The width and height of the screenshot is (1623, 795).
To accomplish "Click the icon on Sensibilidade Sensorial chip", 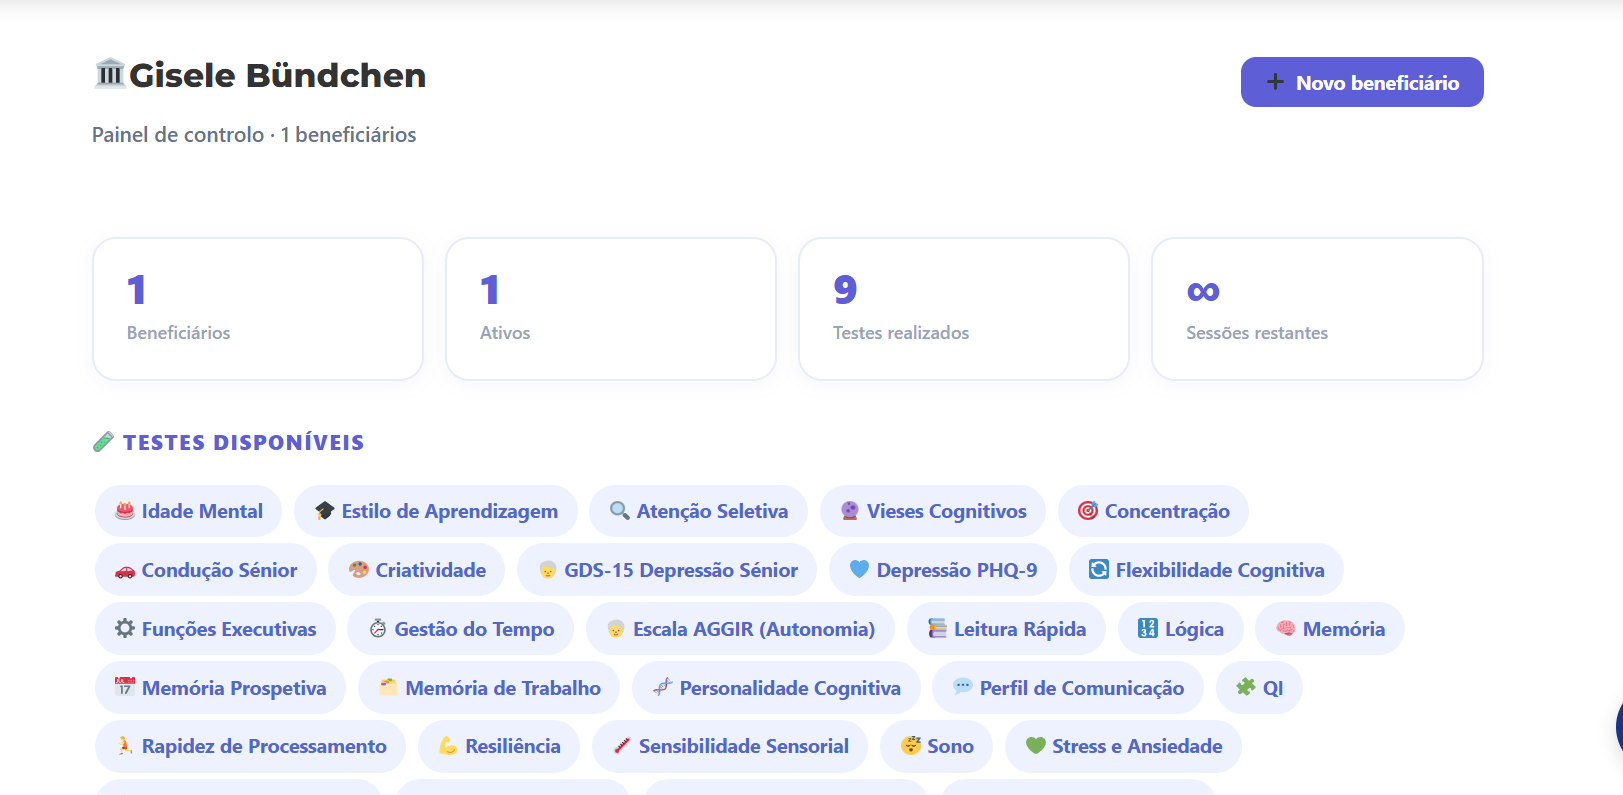I will tap(622, 746).
